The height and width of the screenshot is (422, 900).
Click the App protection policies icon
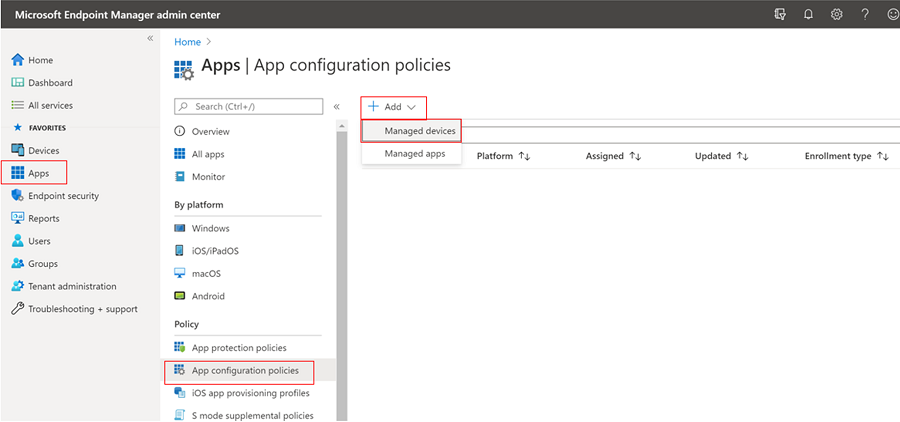(180, 347)
